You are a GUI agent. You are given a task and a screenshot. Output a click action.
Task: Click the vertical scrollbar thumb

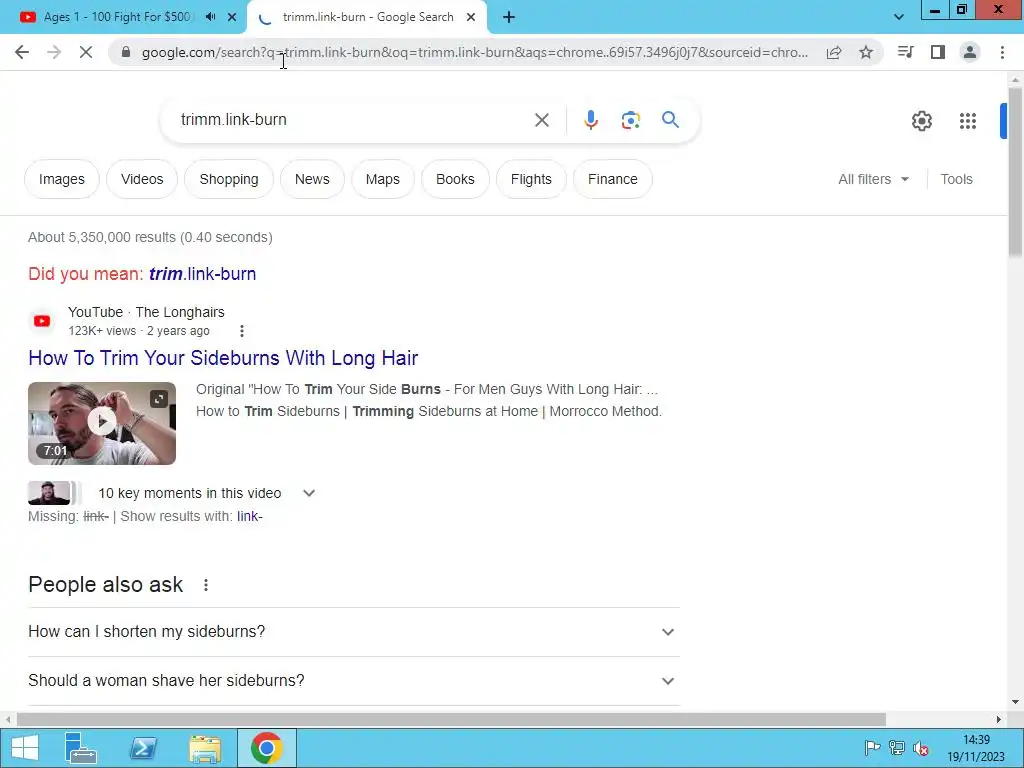click(x=1015, y=171)
